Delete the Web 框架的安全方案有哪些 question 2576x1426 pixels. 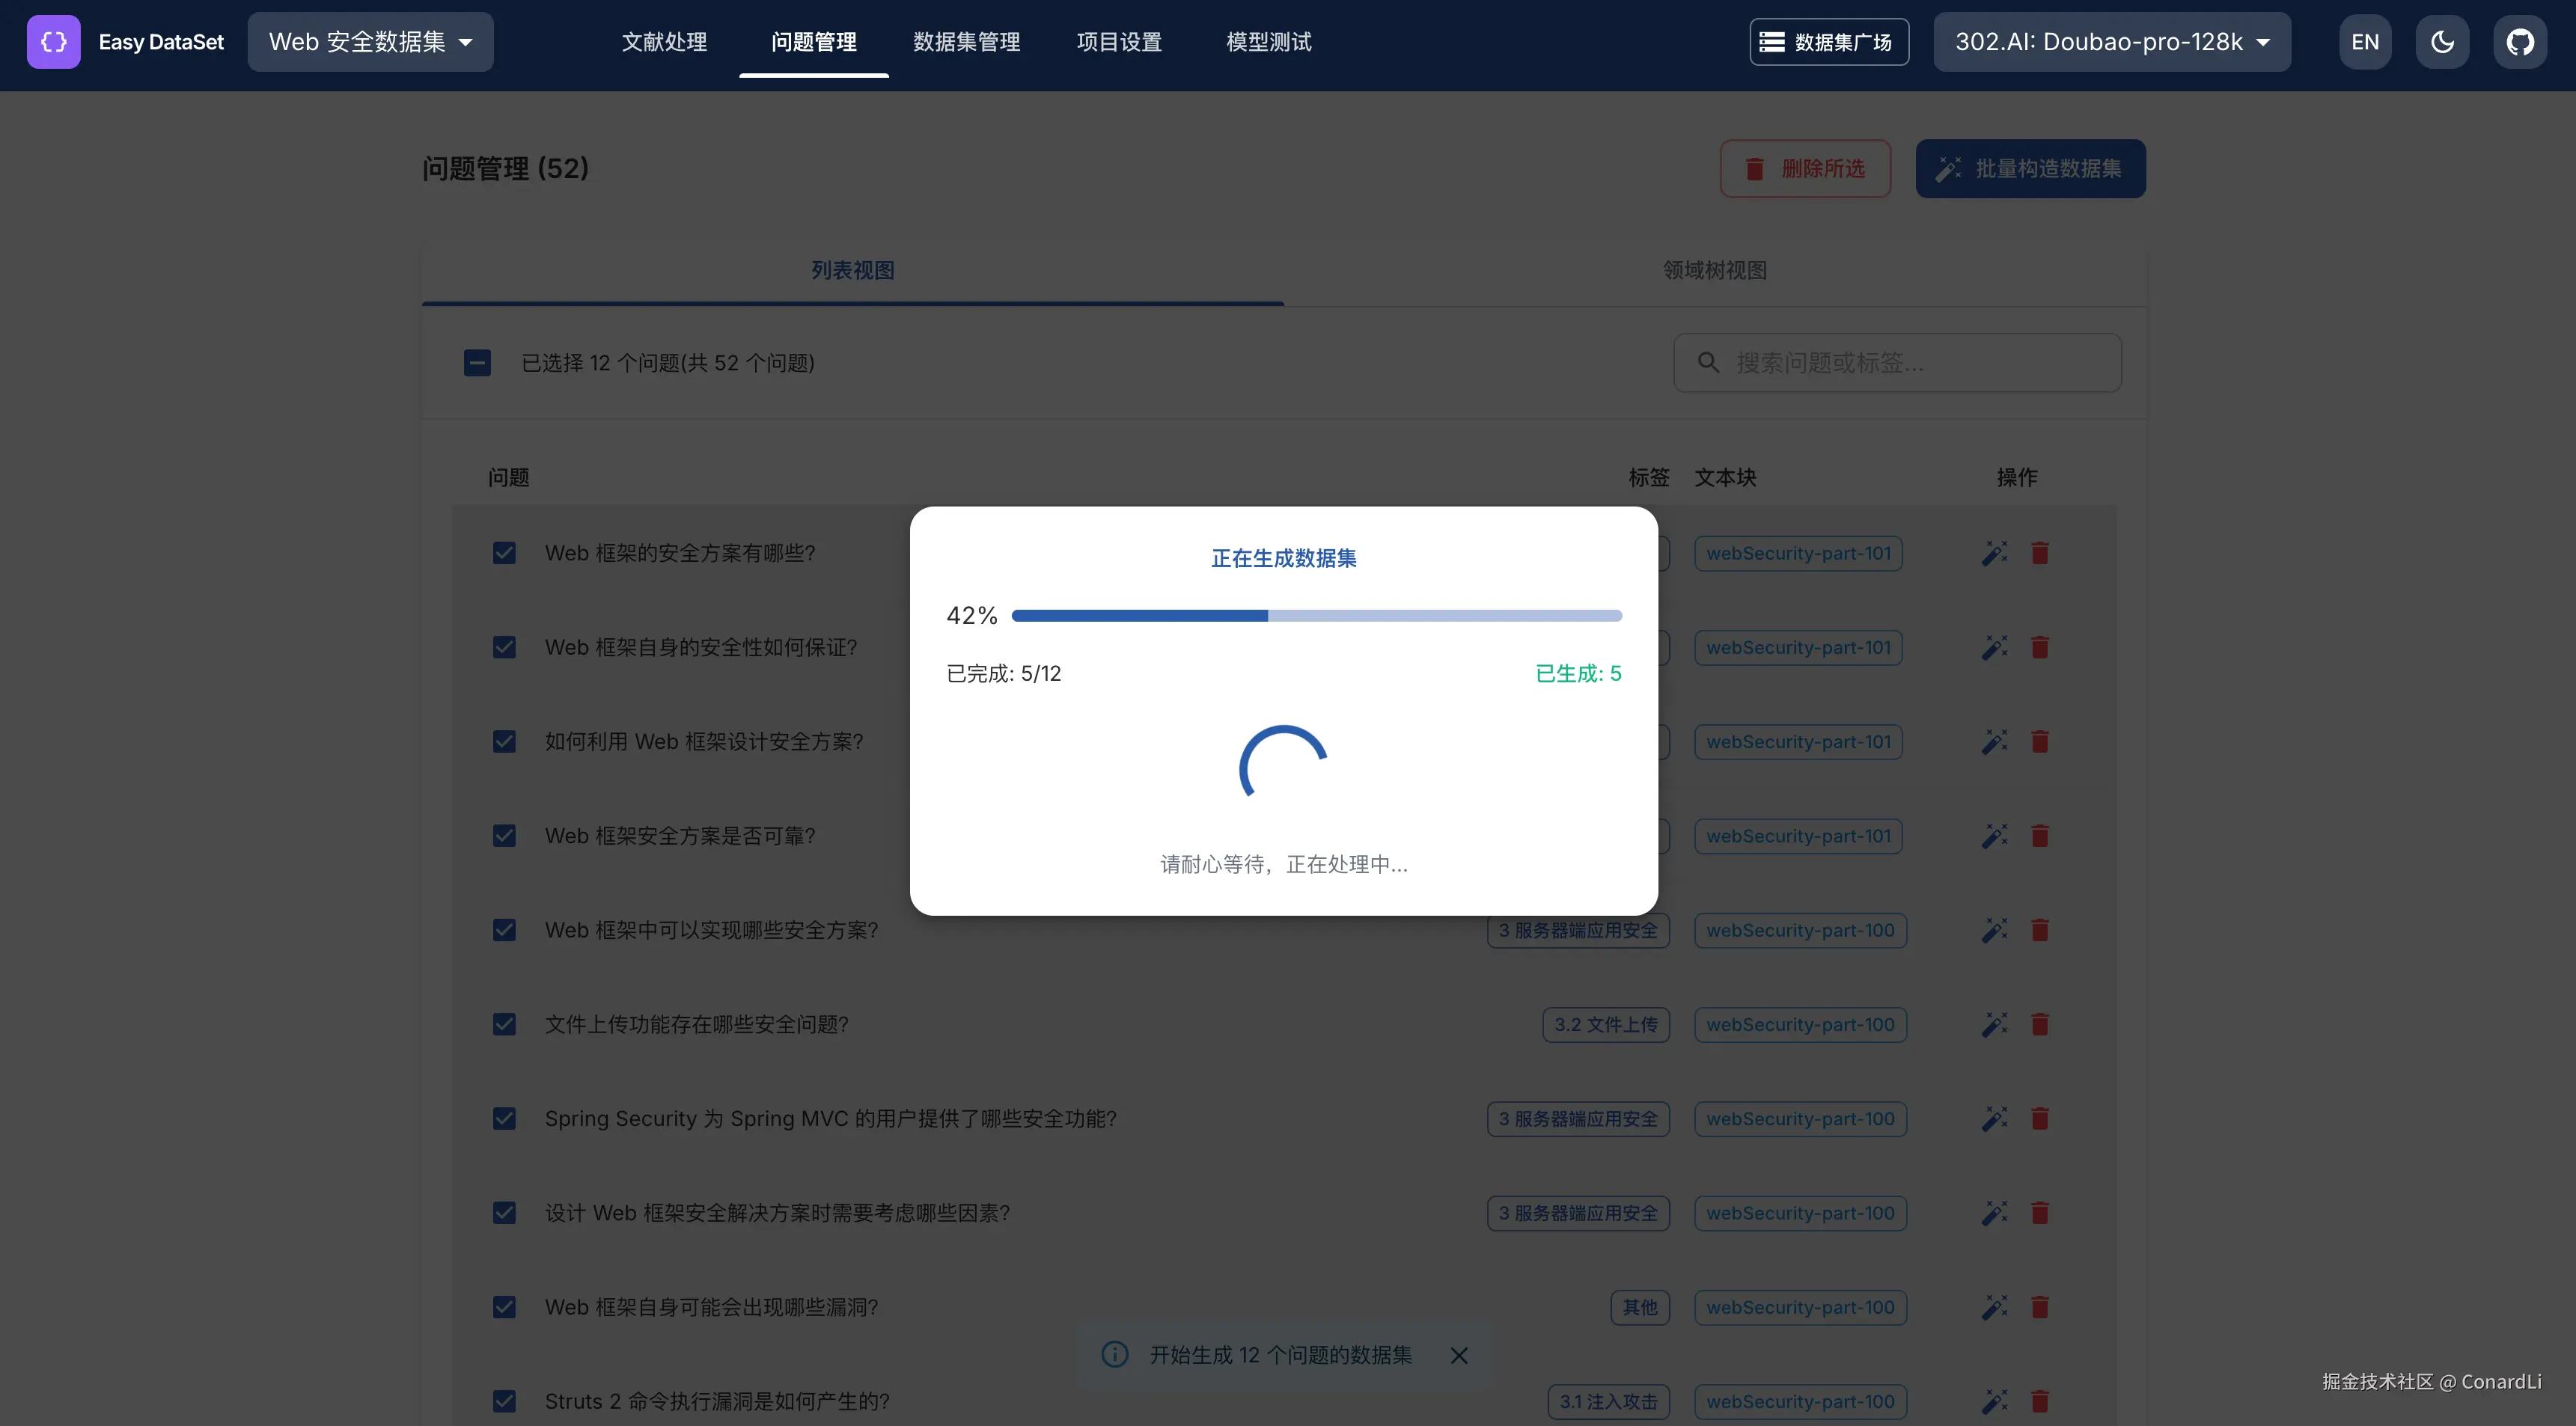tap(2040, 553)
